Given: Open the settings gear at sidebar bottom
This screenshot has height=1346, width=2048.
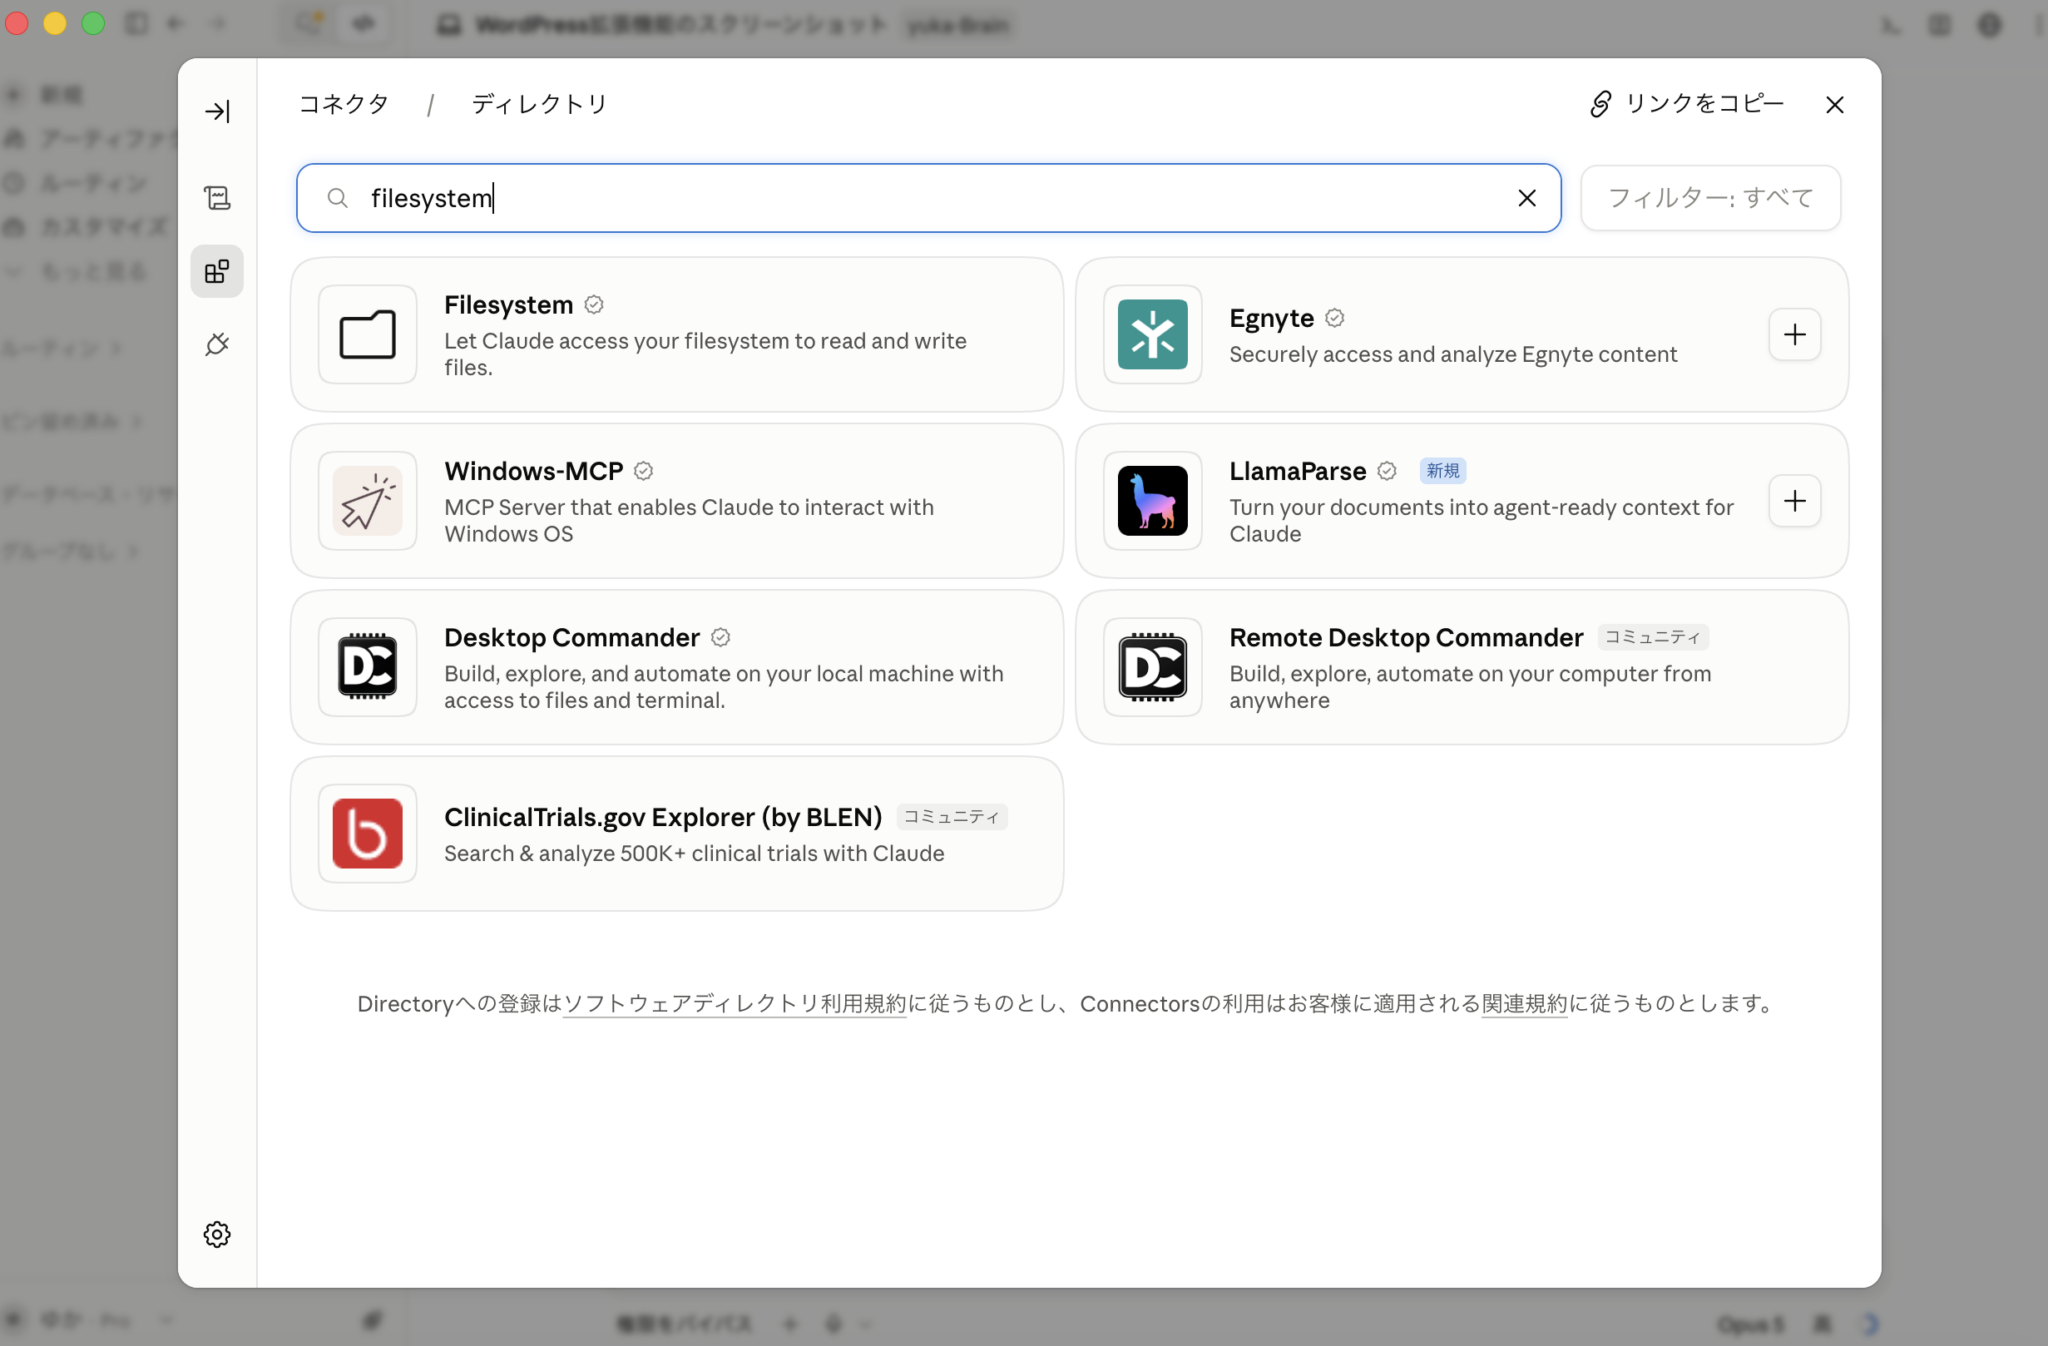Looking at the screenshot, I should point(217,1234).
